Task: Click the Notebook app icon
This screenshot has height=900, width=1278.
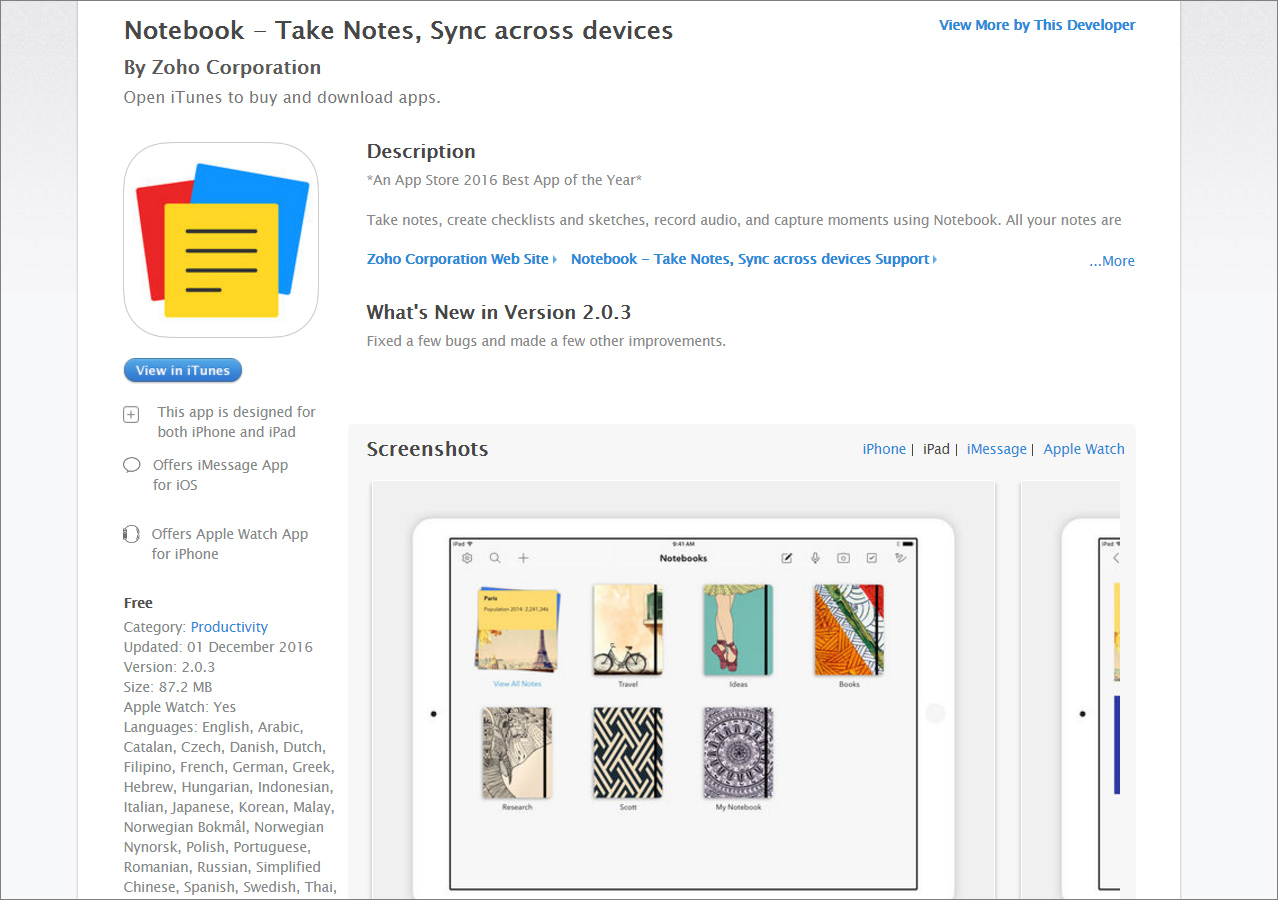Action: click(x=221, y=240)
